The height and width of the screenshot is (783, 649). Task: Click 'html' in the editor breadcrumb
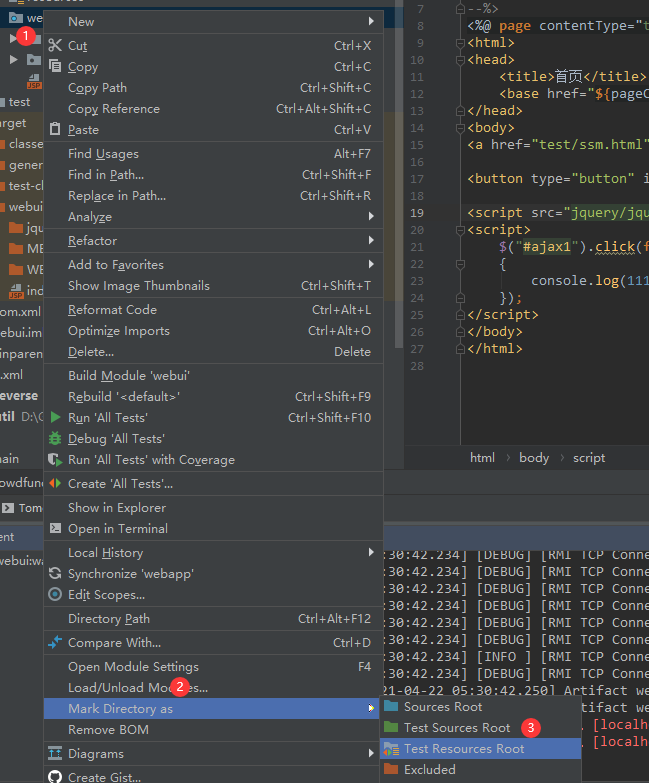click(482, 457)
